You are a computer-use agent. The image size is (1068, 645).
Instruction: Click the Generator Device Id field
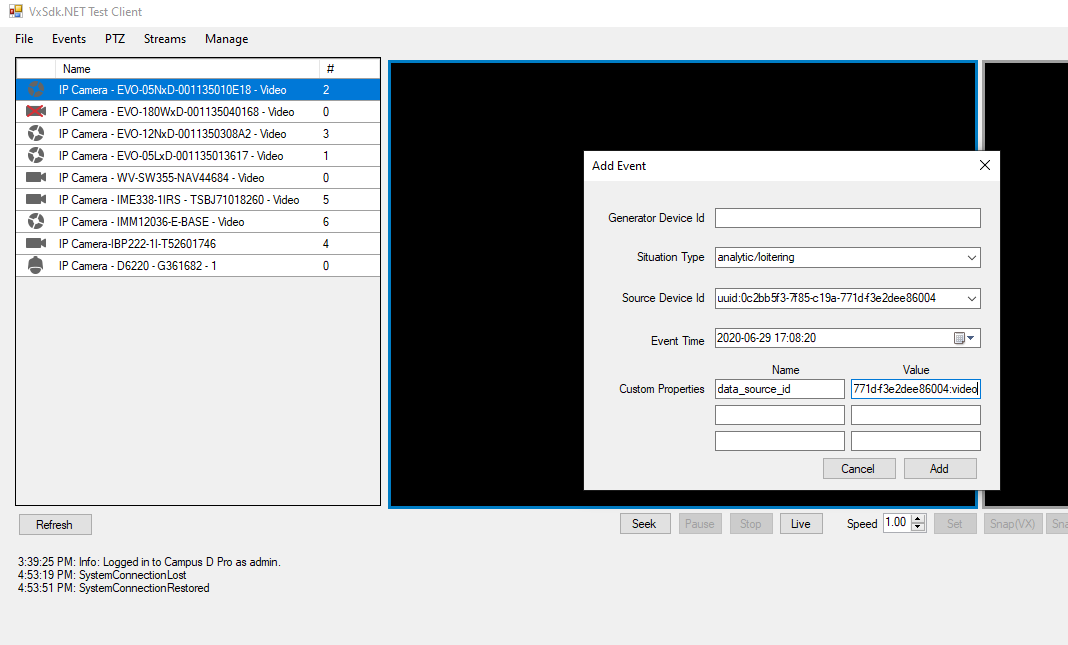[847, 218]
